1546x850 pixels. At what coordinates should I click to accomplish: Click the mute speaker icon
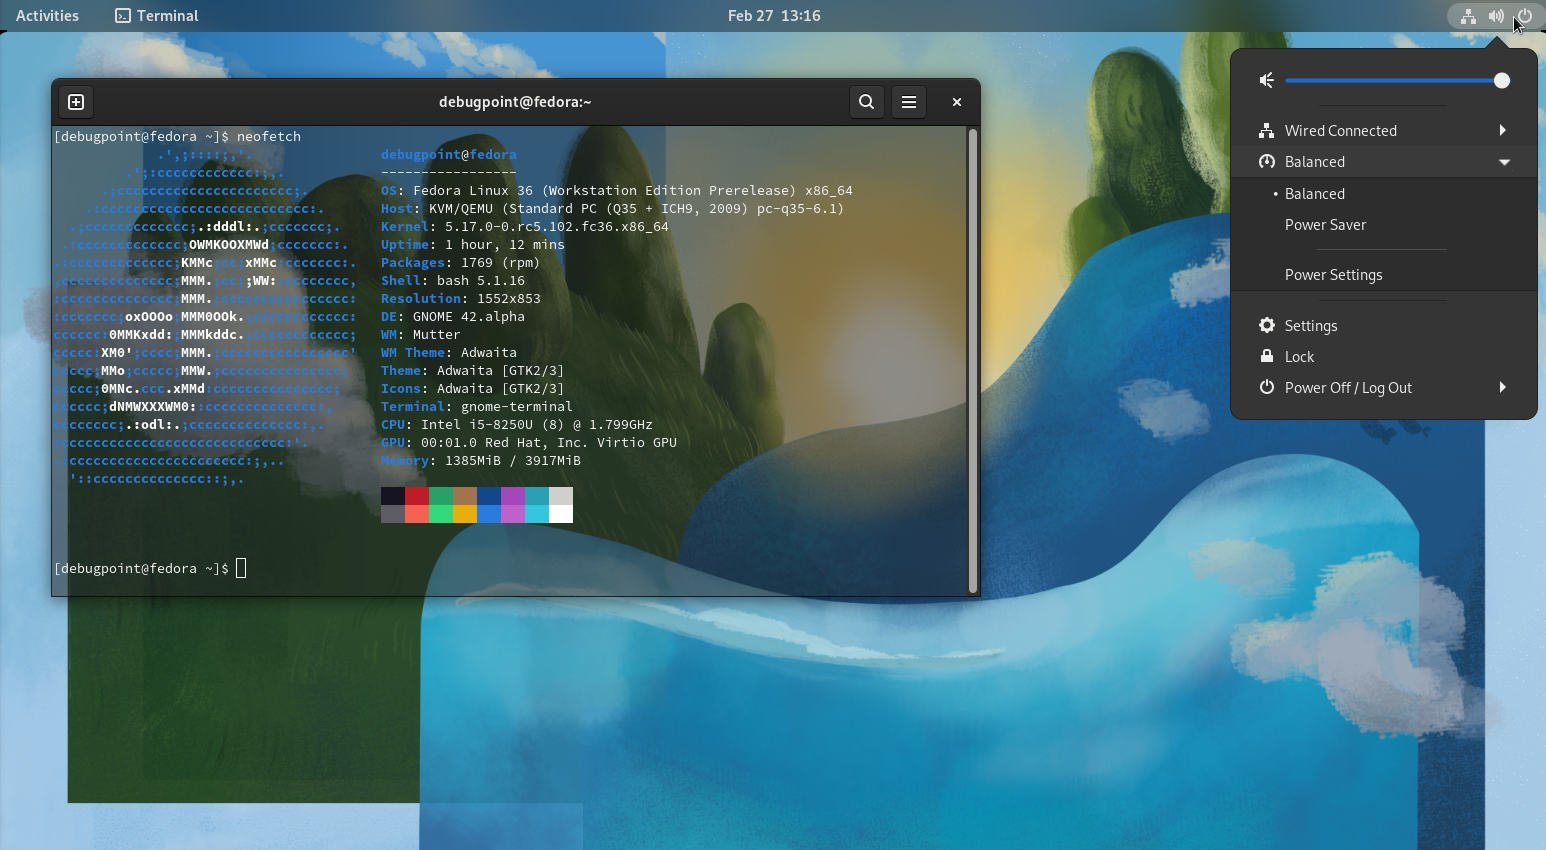[1266, 80]
